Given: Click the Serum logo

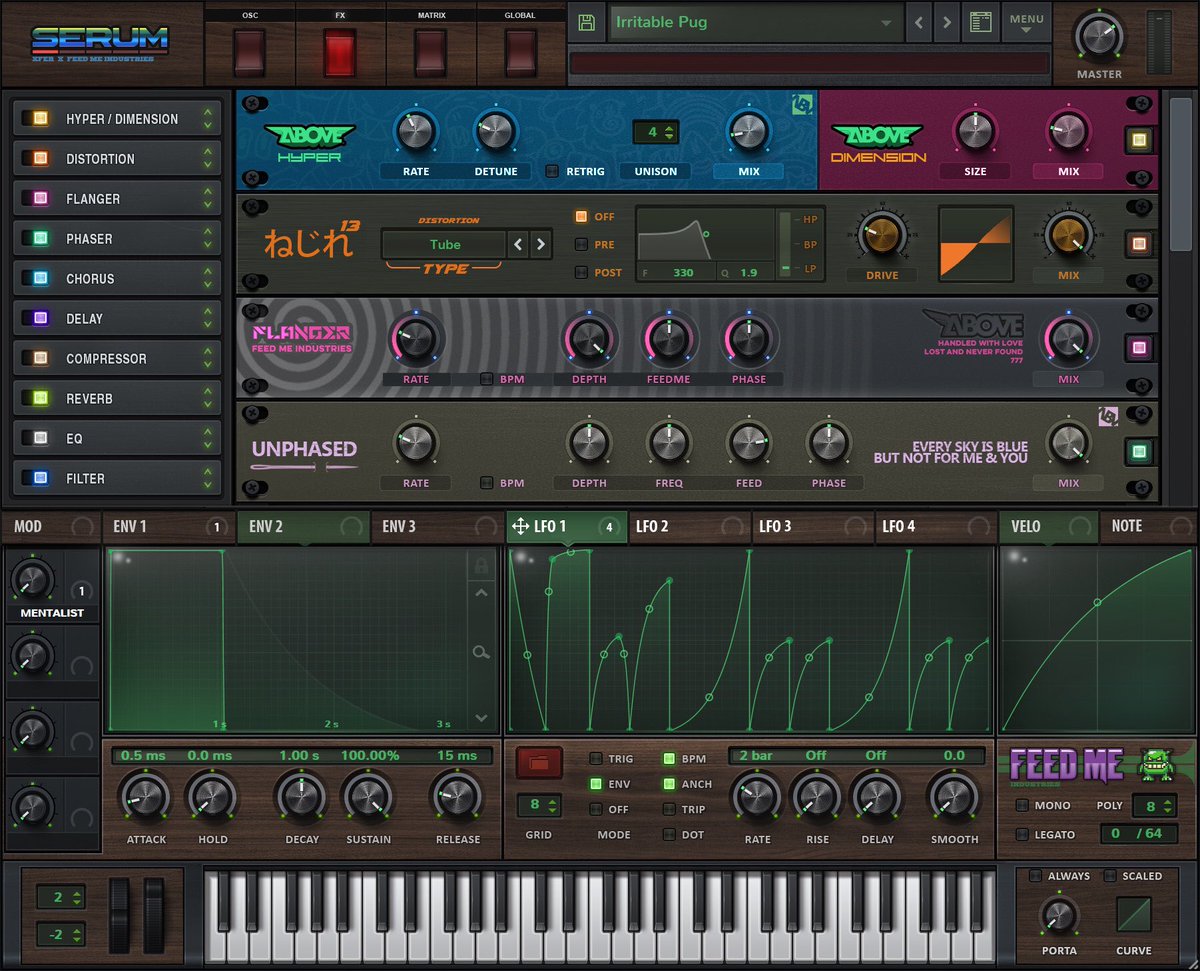Looking at the screenshot, I should click(100, 41).
